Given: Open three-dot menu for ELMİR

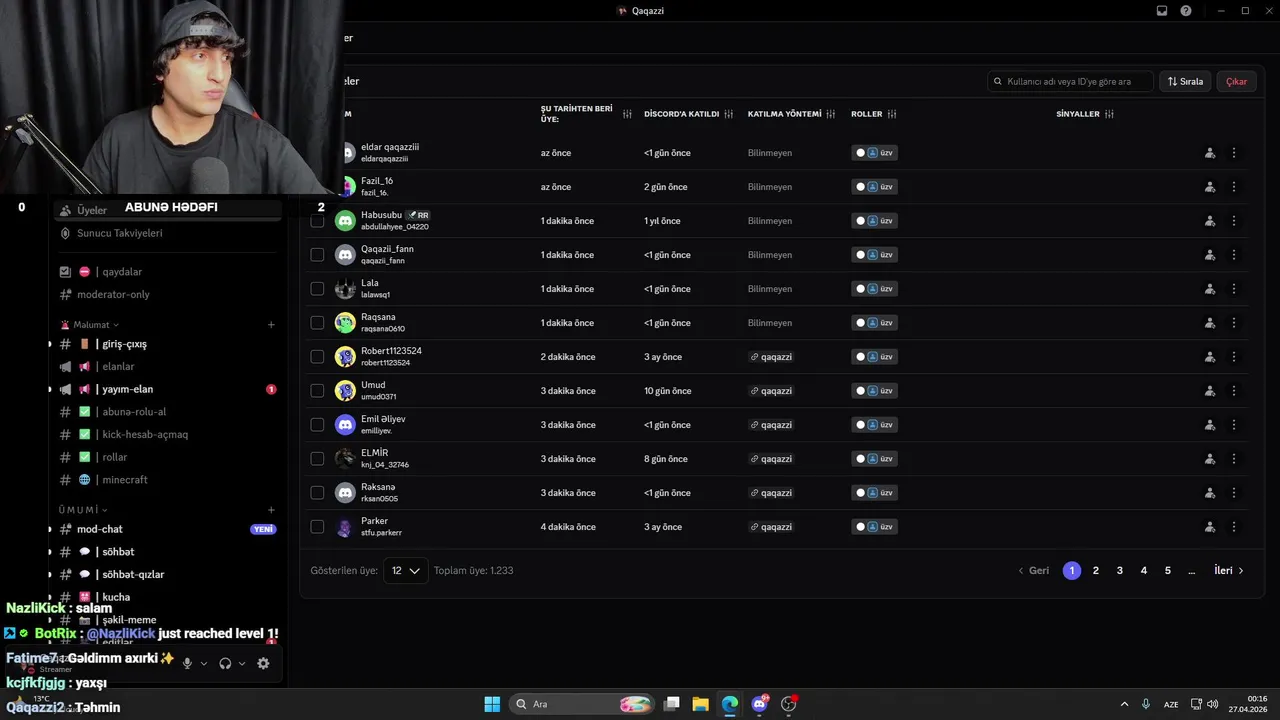Looking at the screenshot, I should [x=1234, y=459].
